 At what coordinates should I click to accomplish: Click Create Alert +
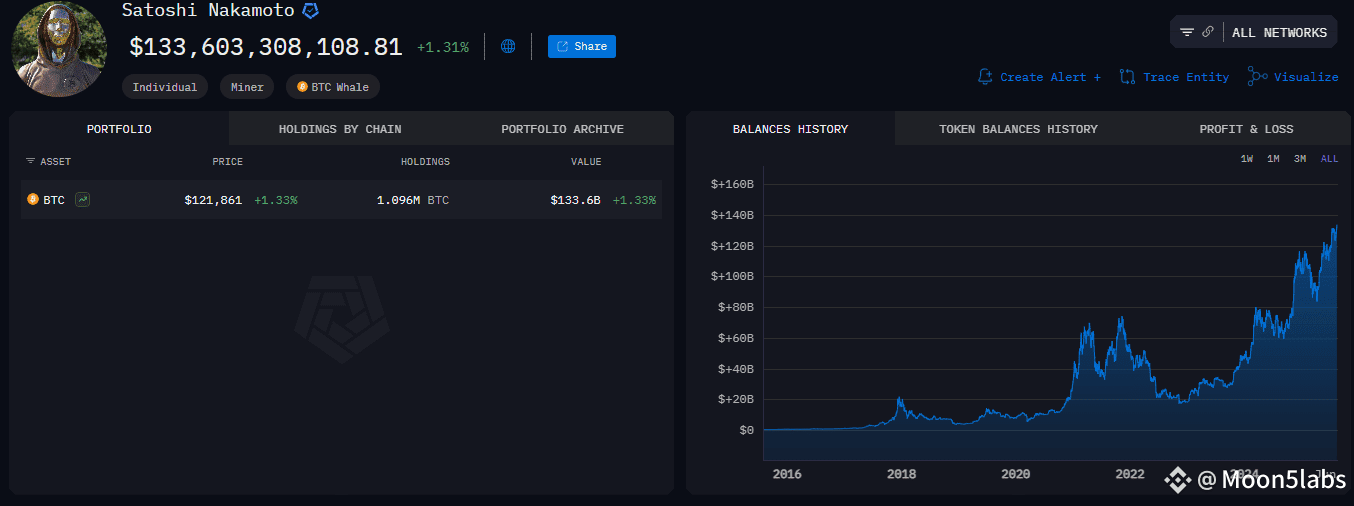coord(1039,77)
